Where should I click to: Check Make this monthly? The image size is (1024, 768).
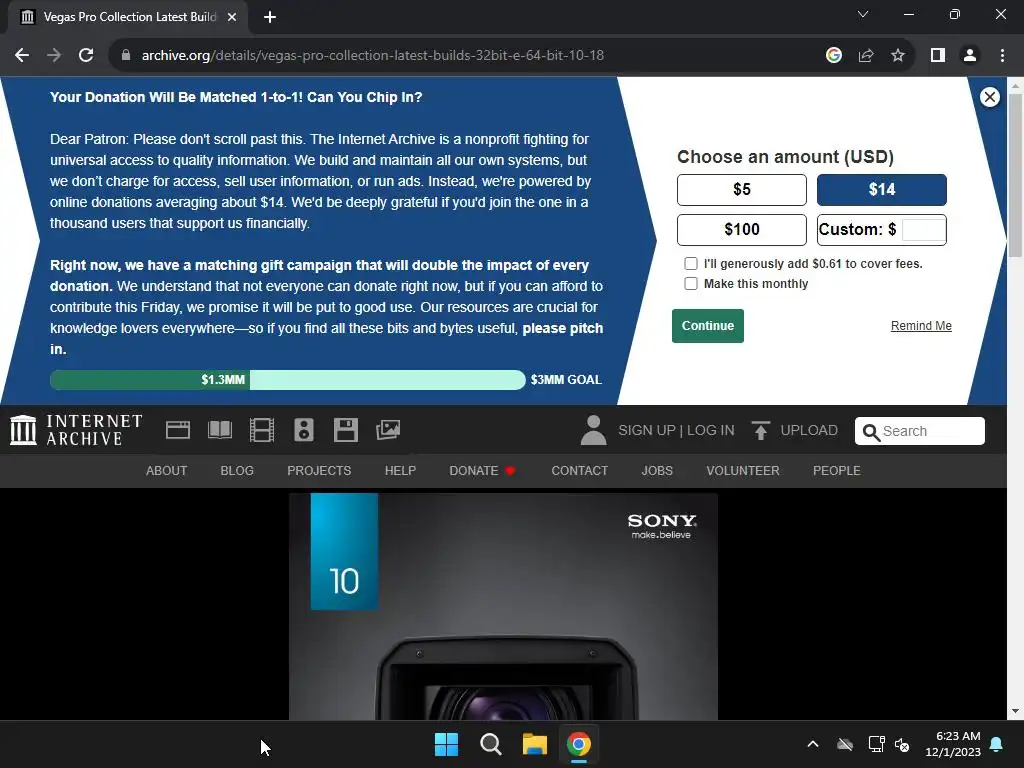point(691,283)
